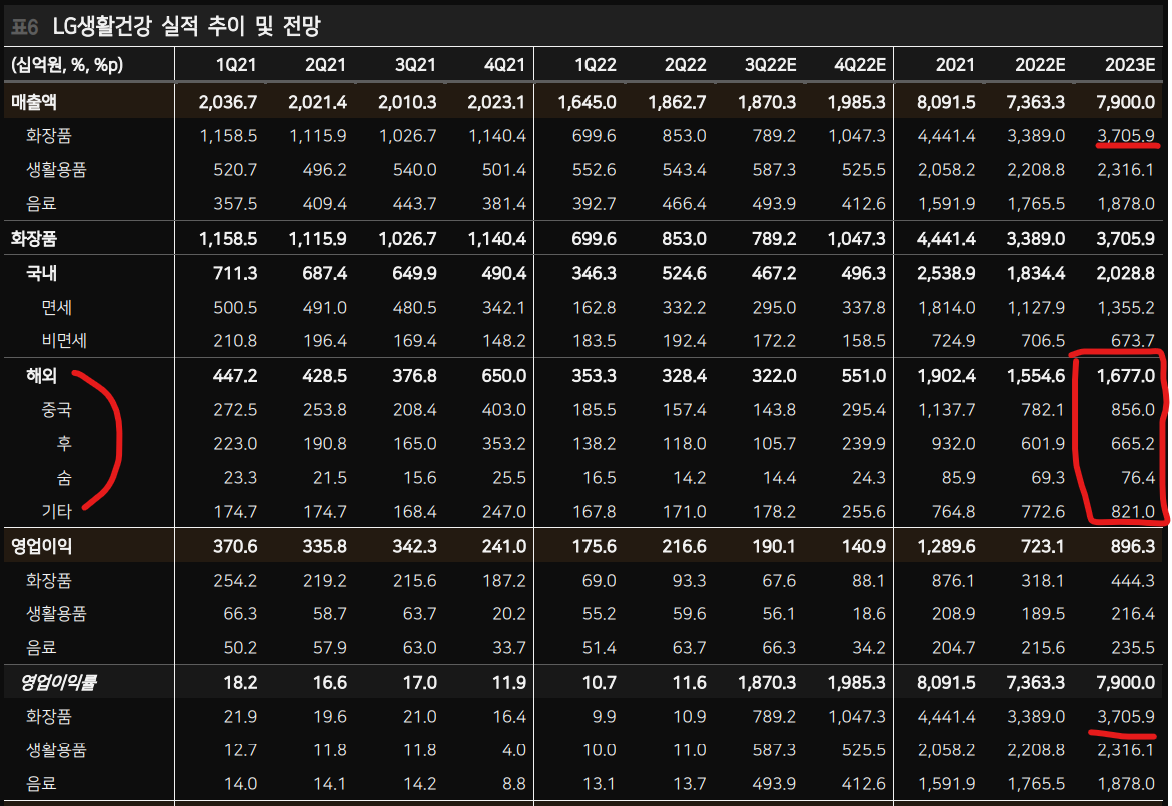Click the 2021 annual column header
The width and height of the screenshot is (1172, 806).
(x=955, y=65)
